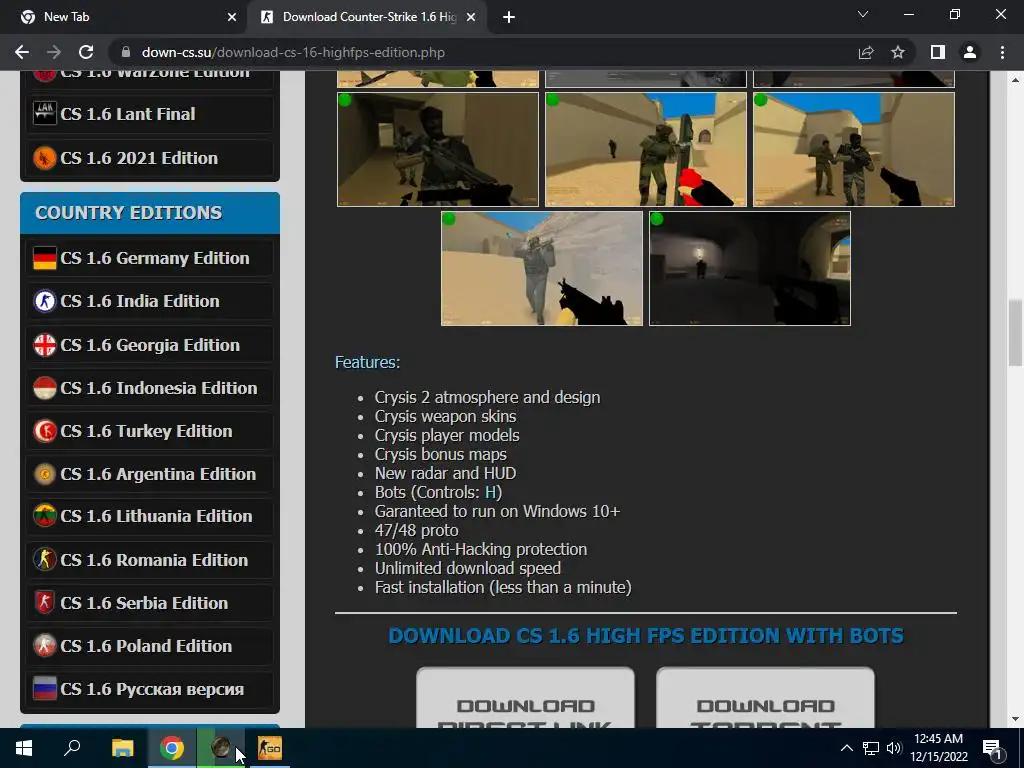The image size is (1024, 768).
Task: Select the Download Counter-Strike 1.6 tab
Action: click(368, 17)
